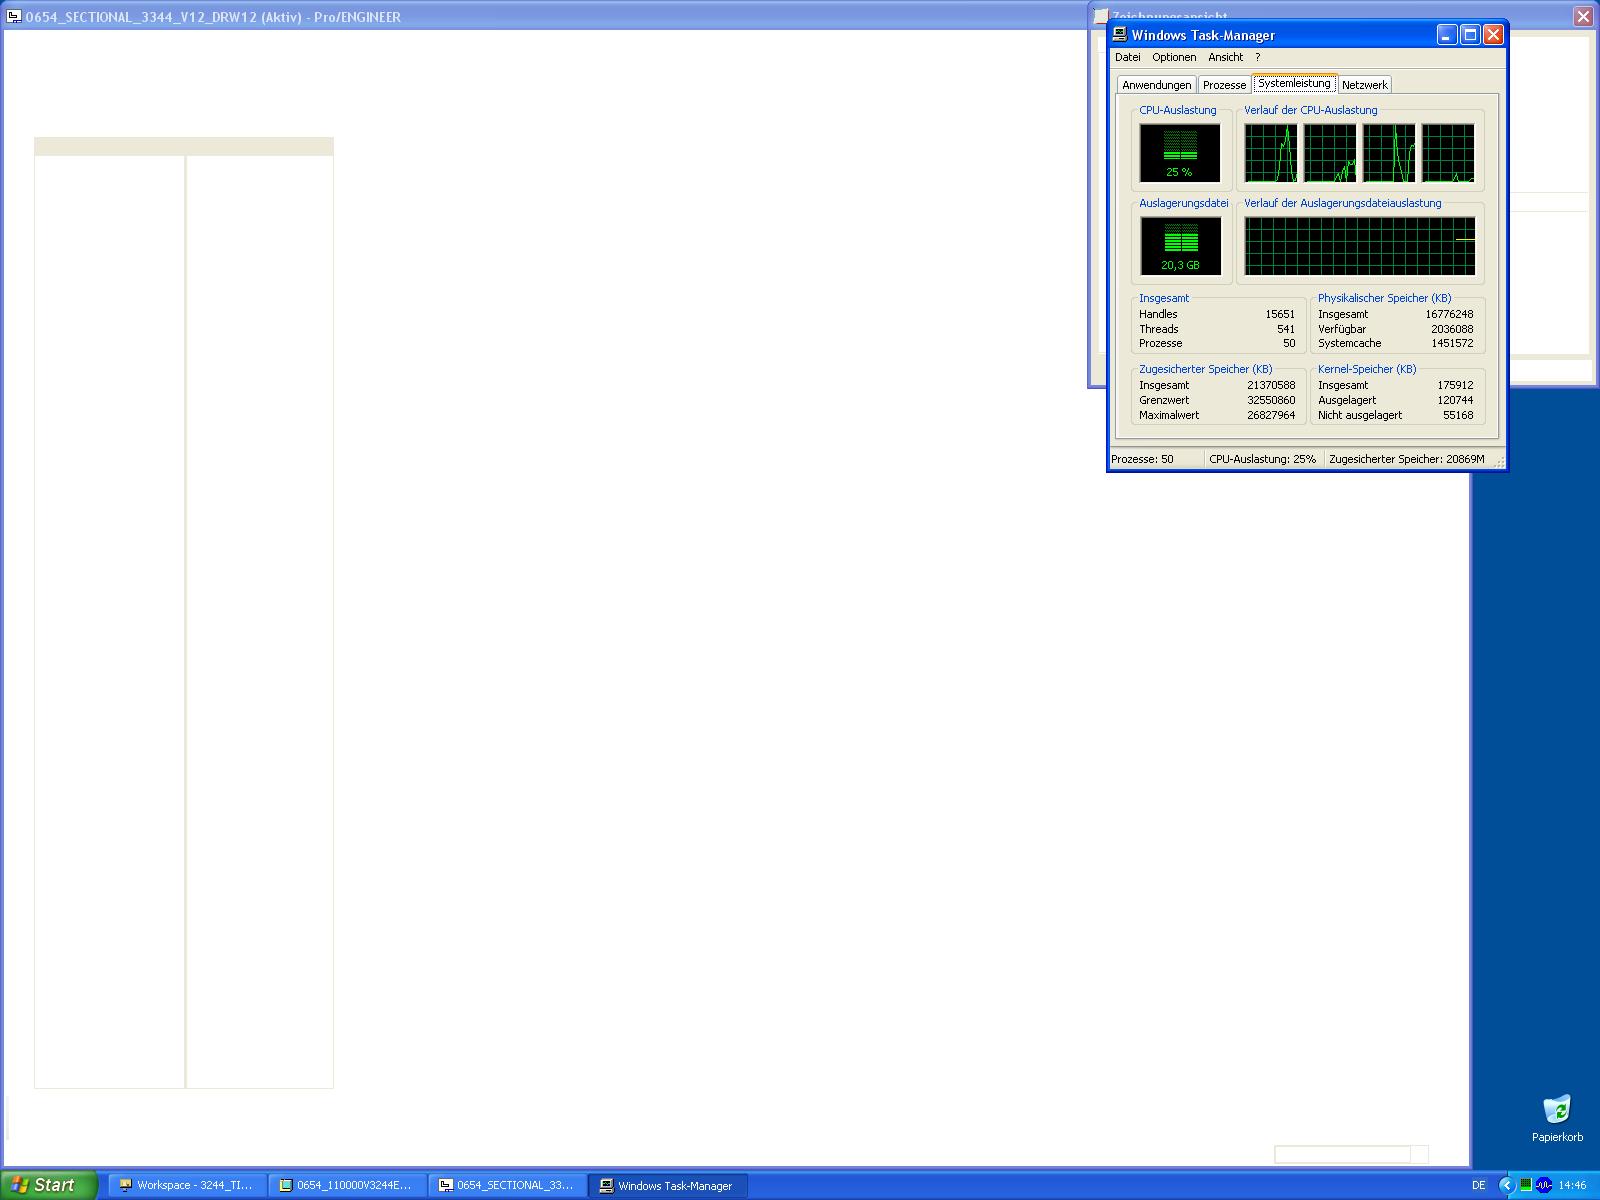
Task: Minimize the Windows Task-Manager window
Action: (1447, 35)
